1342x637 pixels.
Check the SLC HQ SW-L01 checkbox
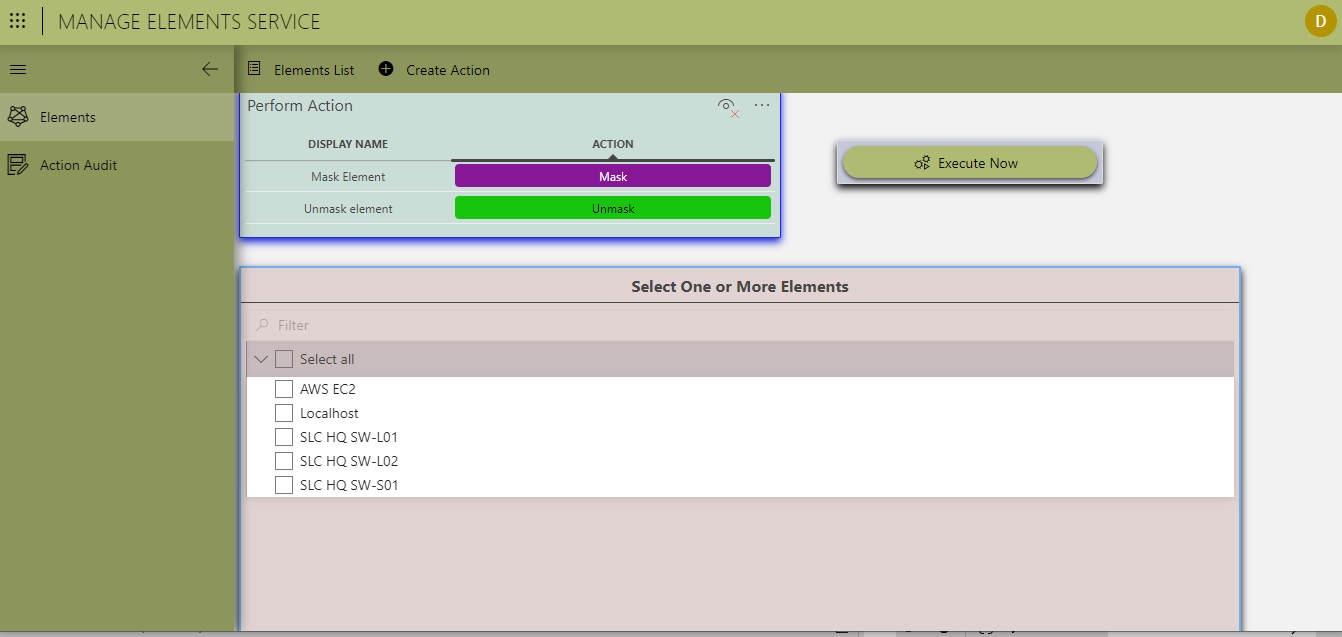pyautogui.click(x=284, y=437)
